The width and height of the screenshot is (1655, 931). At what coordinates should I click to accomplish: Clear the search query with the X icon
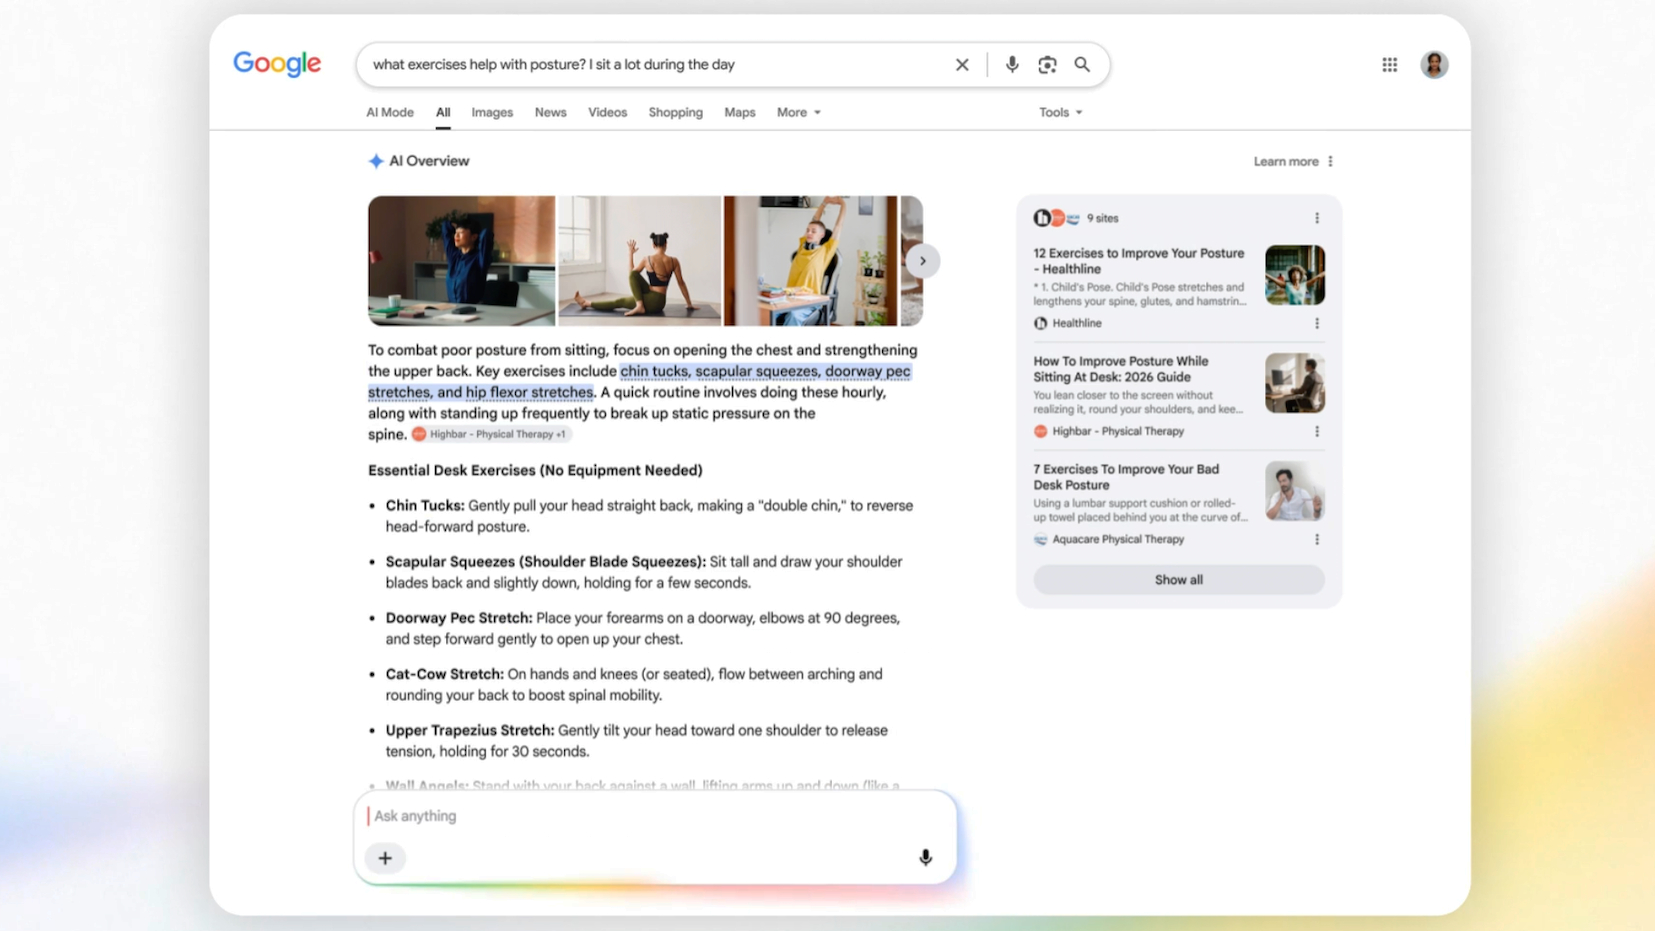(962, 65)
